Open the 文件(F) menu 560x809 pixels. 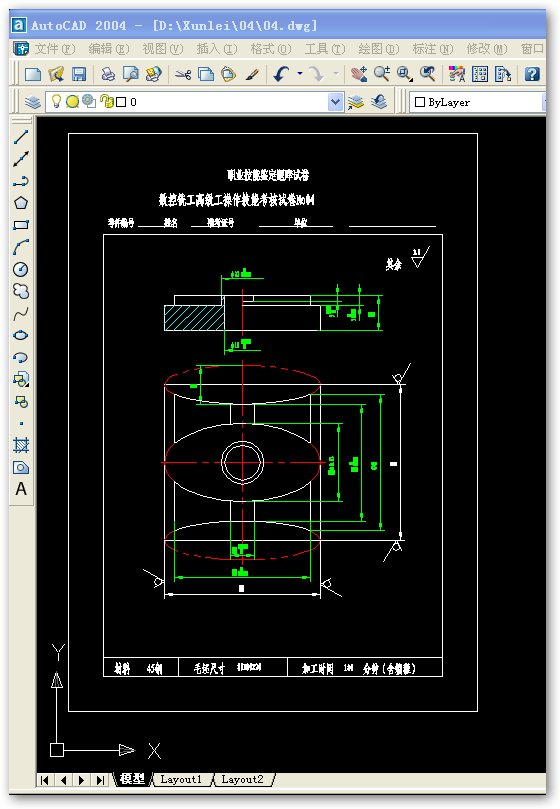[55, 49]
